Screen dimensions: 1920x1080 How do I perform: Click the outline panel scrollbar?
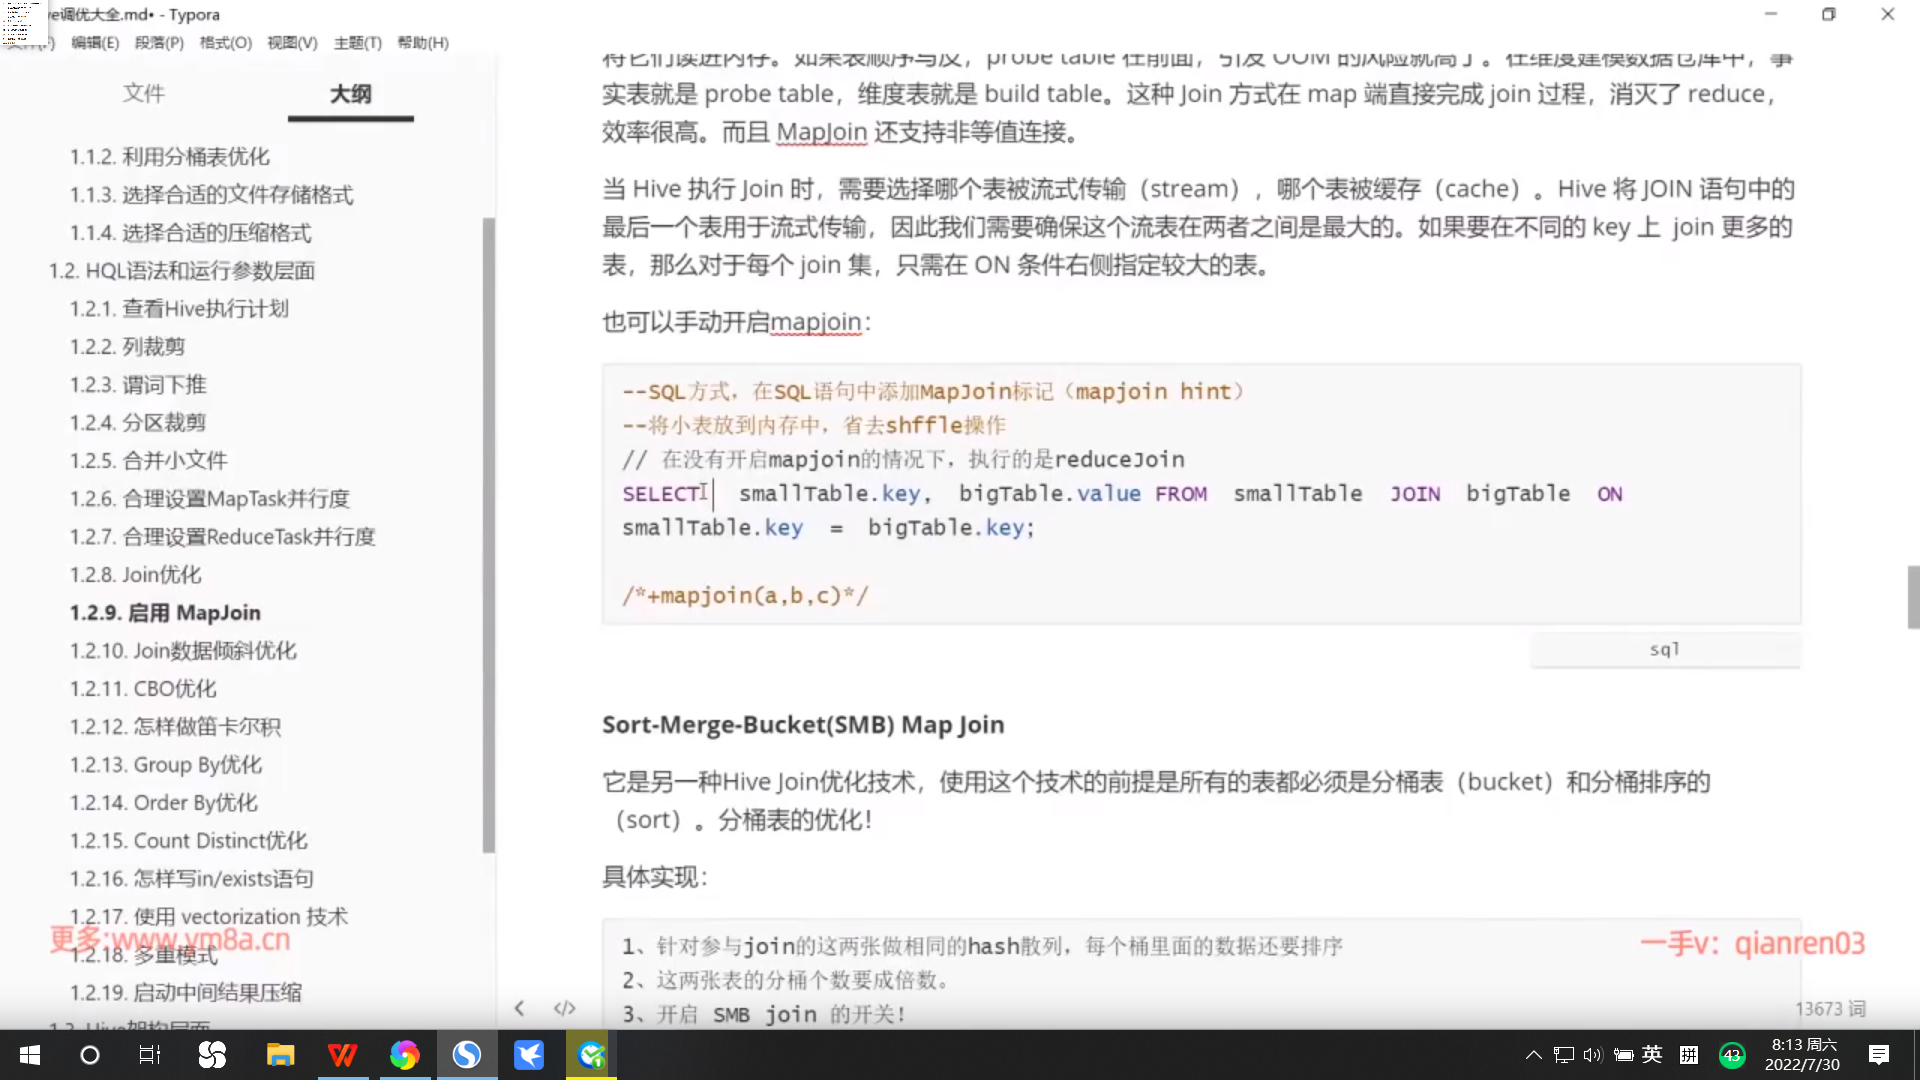[x=488, y=535]
